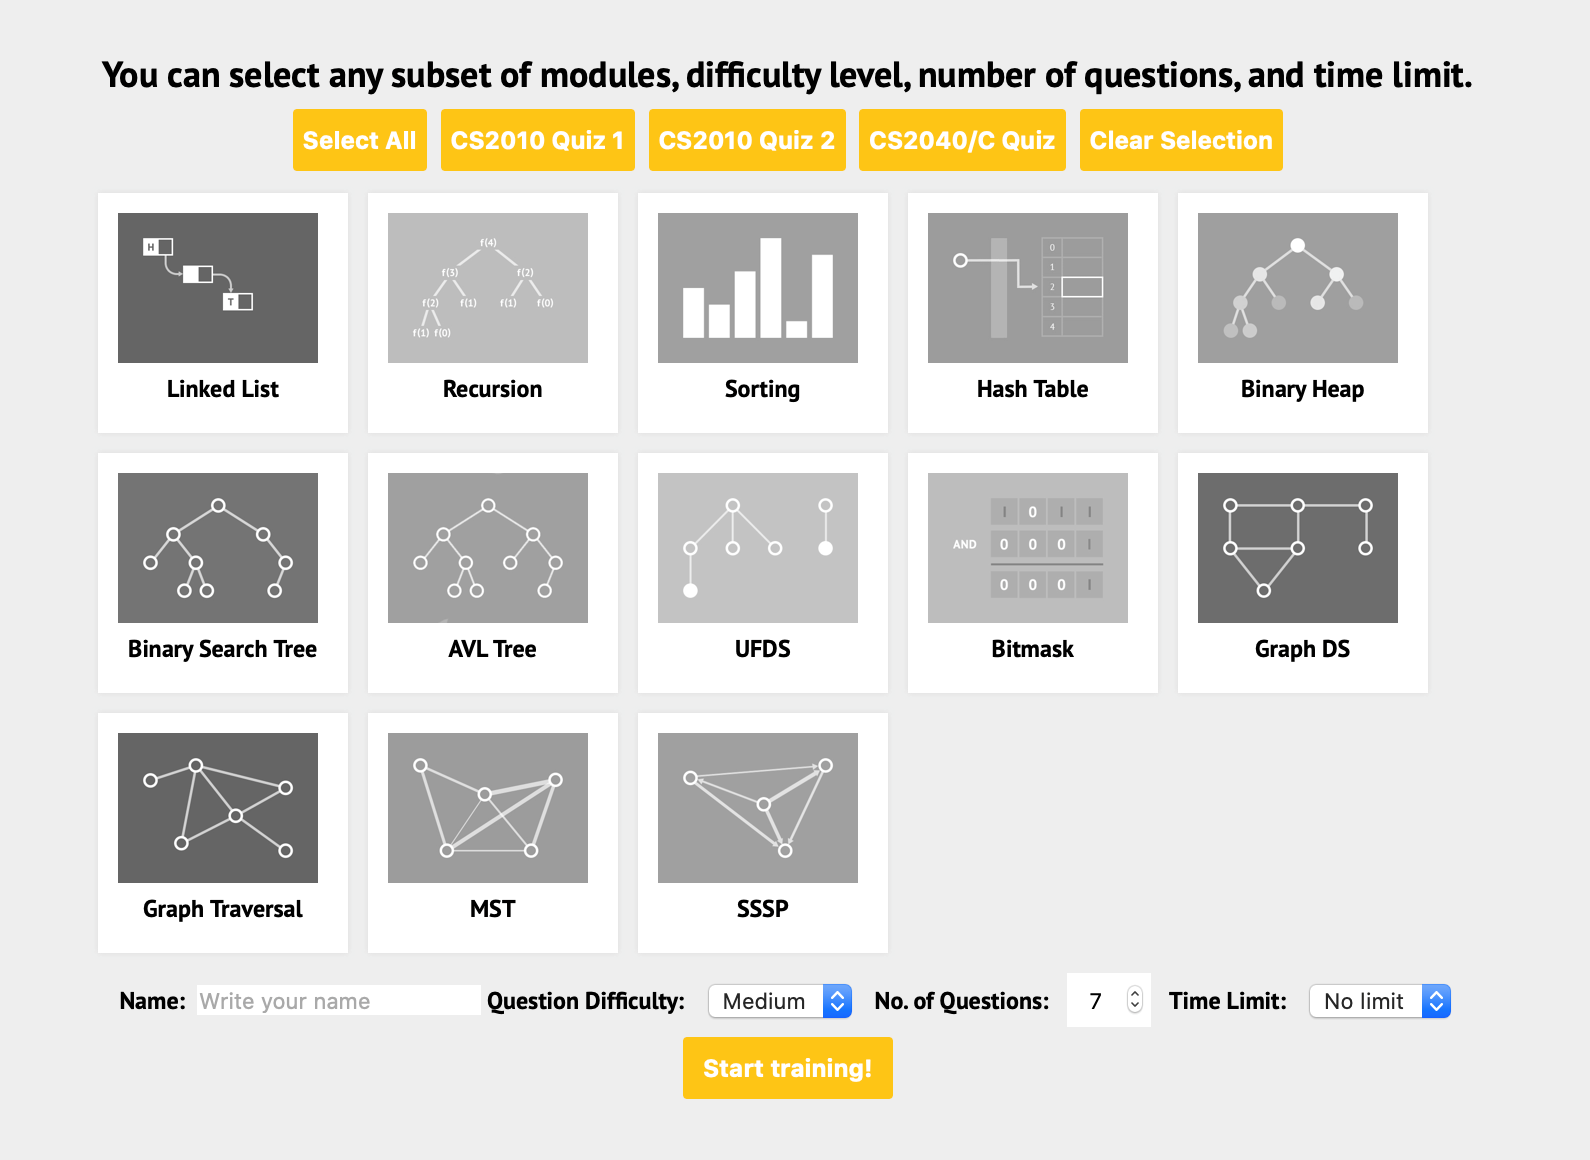Viewport: 1590px width, 1160px height.
Task: Toggle the Binary Heap module tile
Action: click(1303, 313)
